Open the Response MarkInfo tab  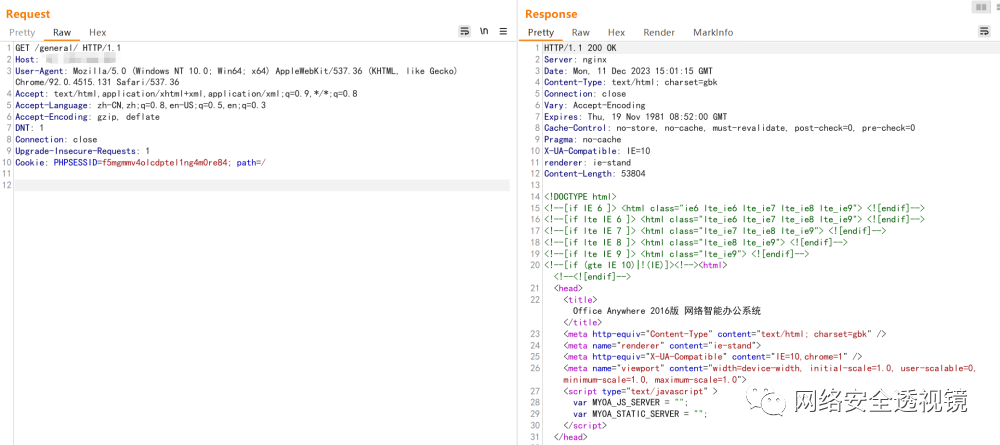tap(713, 33)
